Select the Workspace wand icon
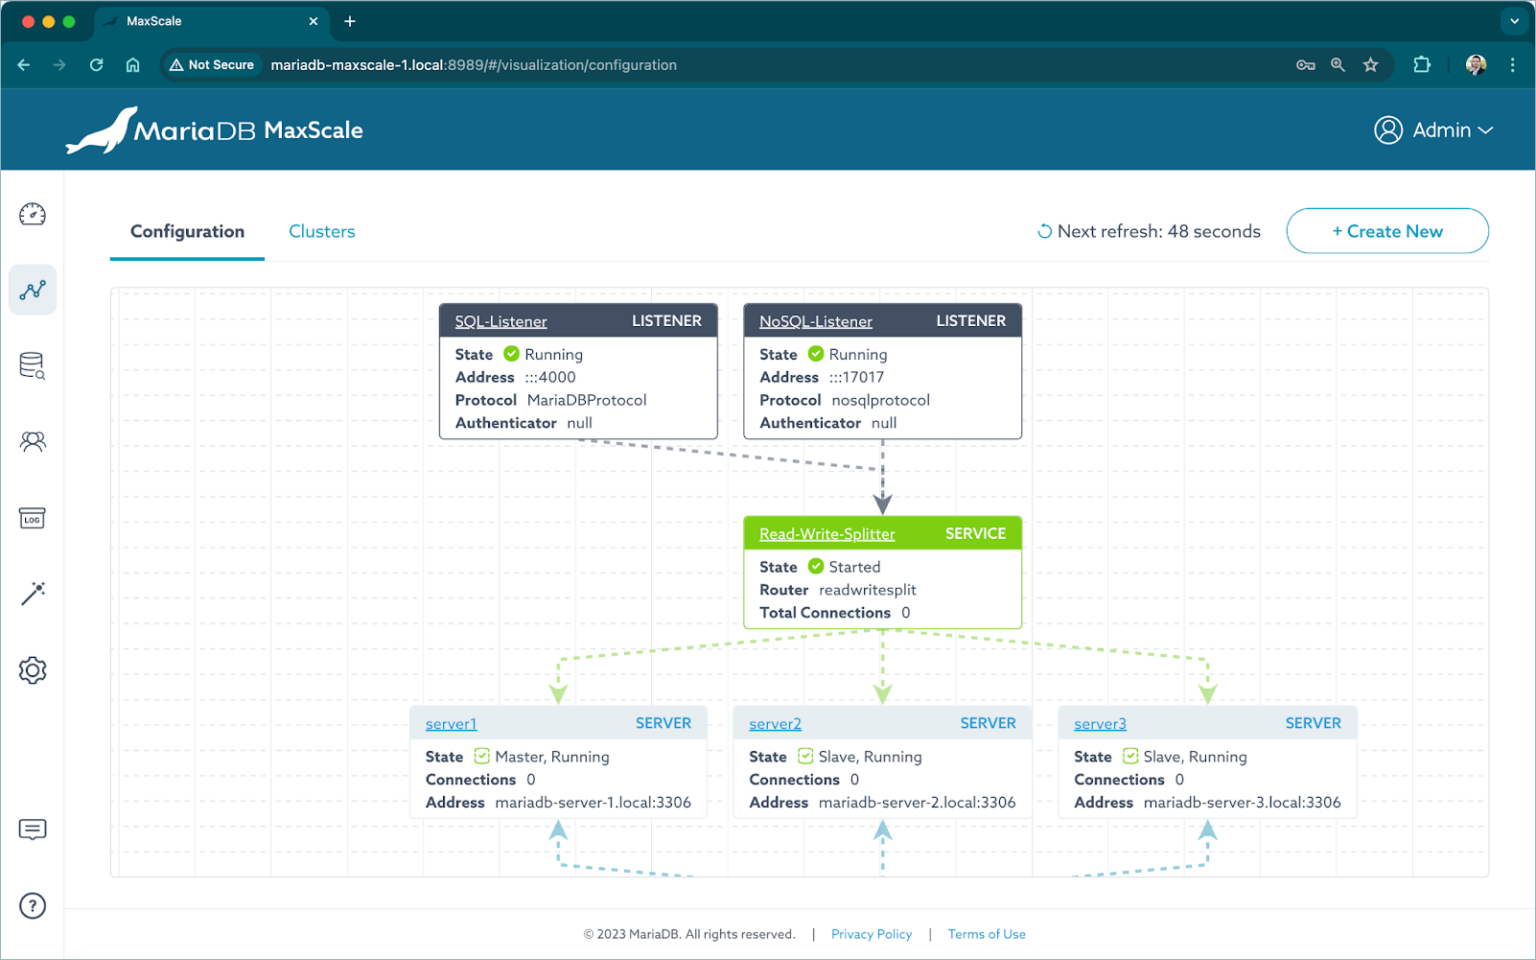Screen dimensions: 1536x960 click(32, 593)
